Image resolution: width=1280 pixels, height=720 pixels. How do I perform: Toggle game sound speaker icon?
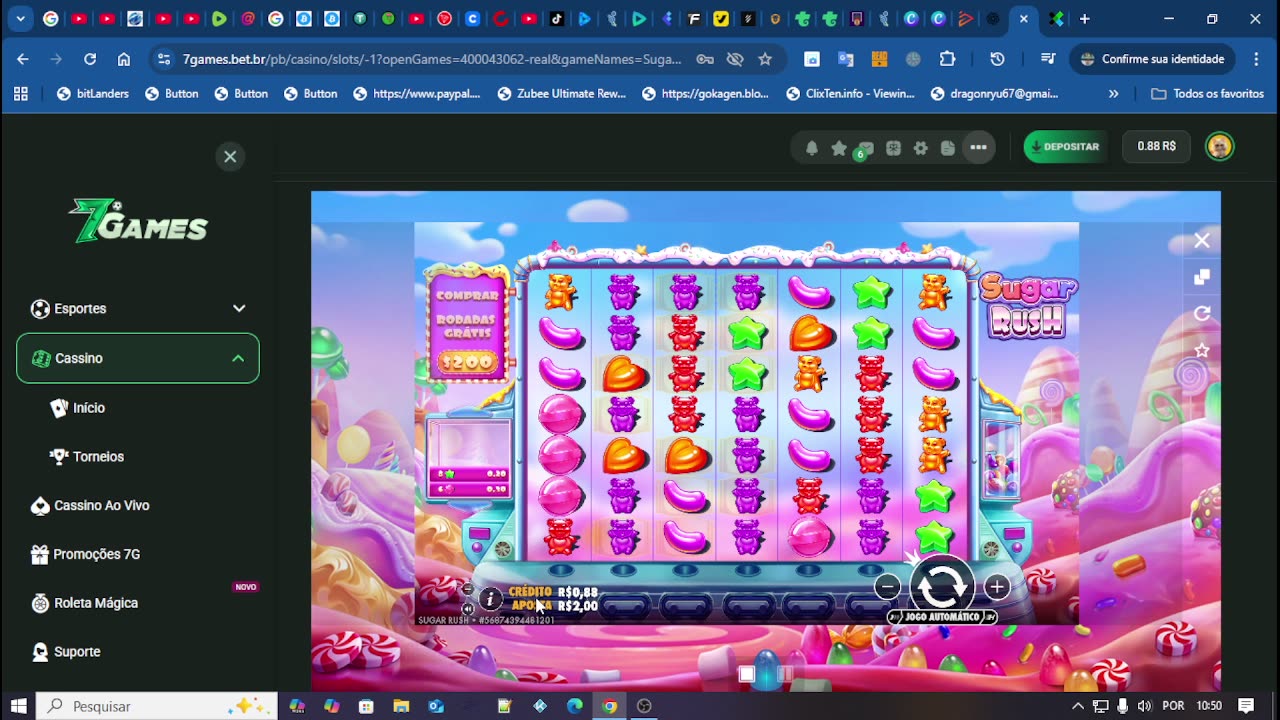tap(467, 608)
